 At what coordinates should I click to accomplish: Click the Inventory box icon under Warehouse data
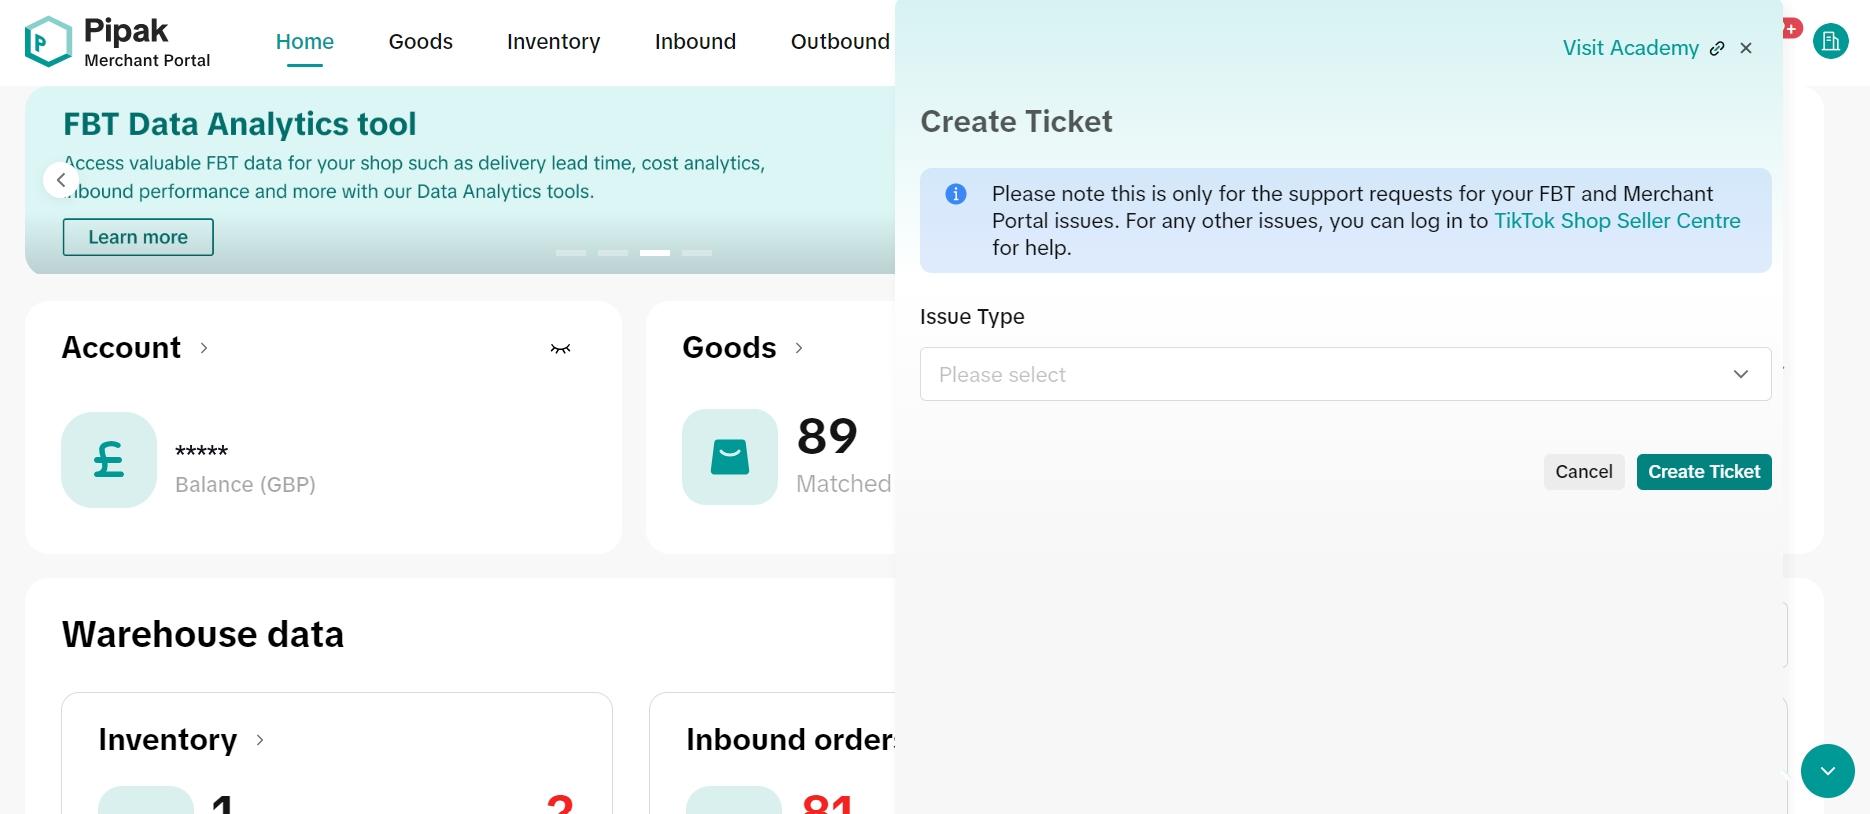pos(147,803)
